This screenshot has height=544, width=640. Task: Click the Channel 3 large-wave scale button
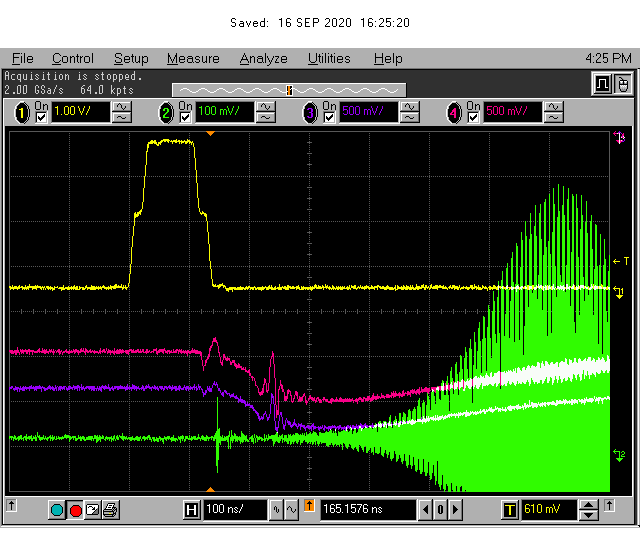(x=409, y=107)
